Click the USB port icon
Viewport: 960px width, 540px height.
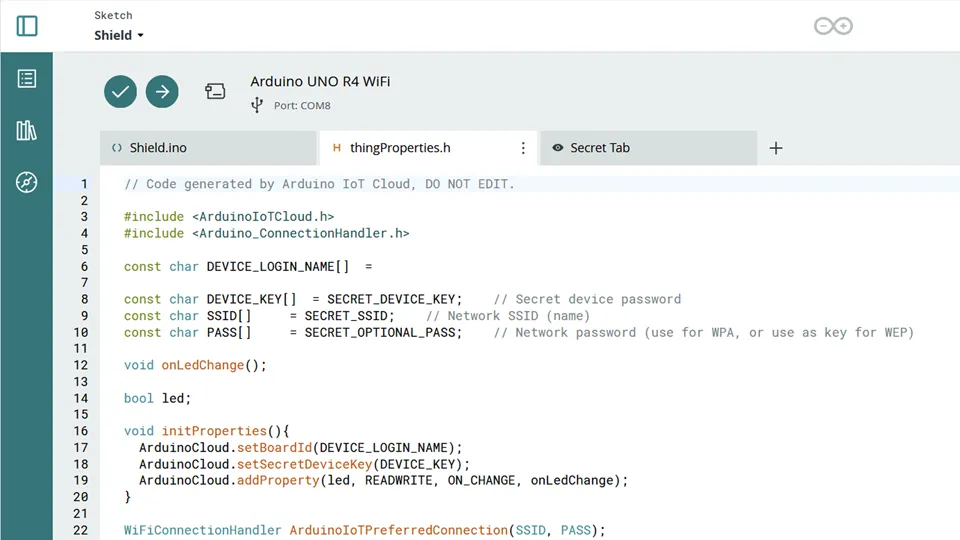(x=257, y=105)
